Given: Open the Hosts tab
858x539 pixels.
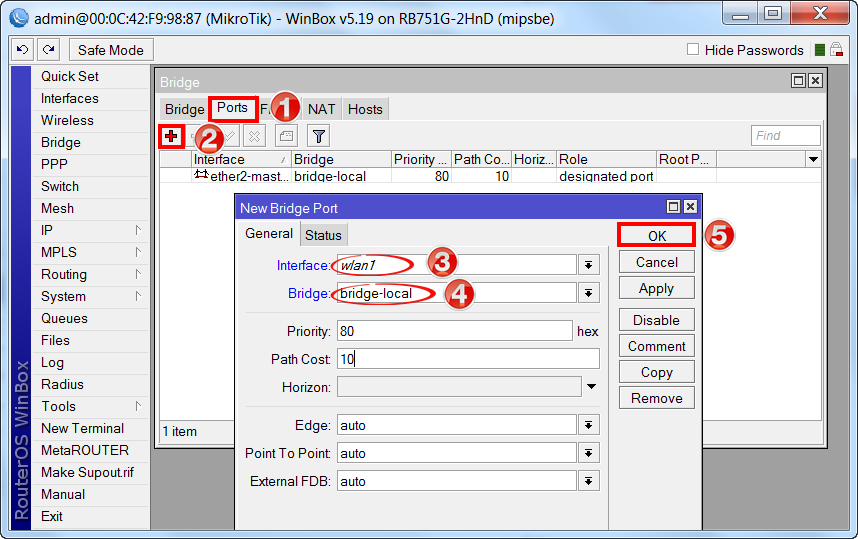Looking at the screenshot, I should click(x=365, y=109).
